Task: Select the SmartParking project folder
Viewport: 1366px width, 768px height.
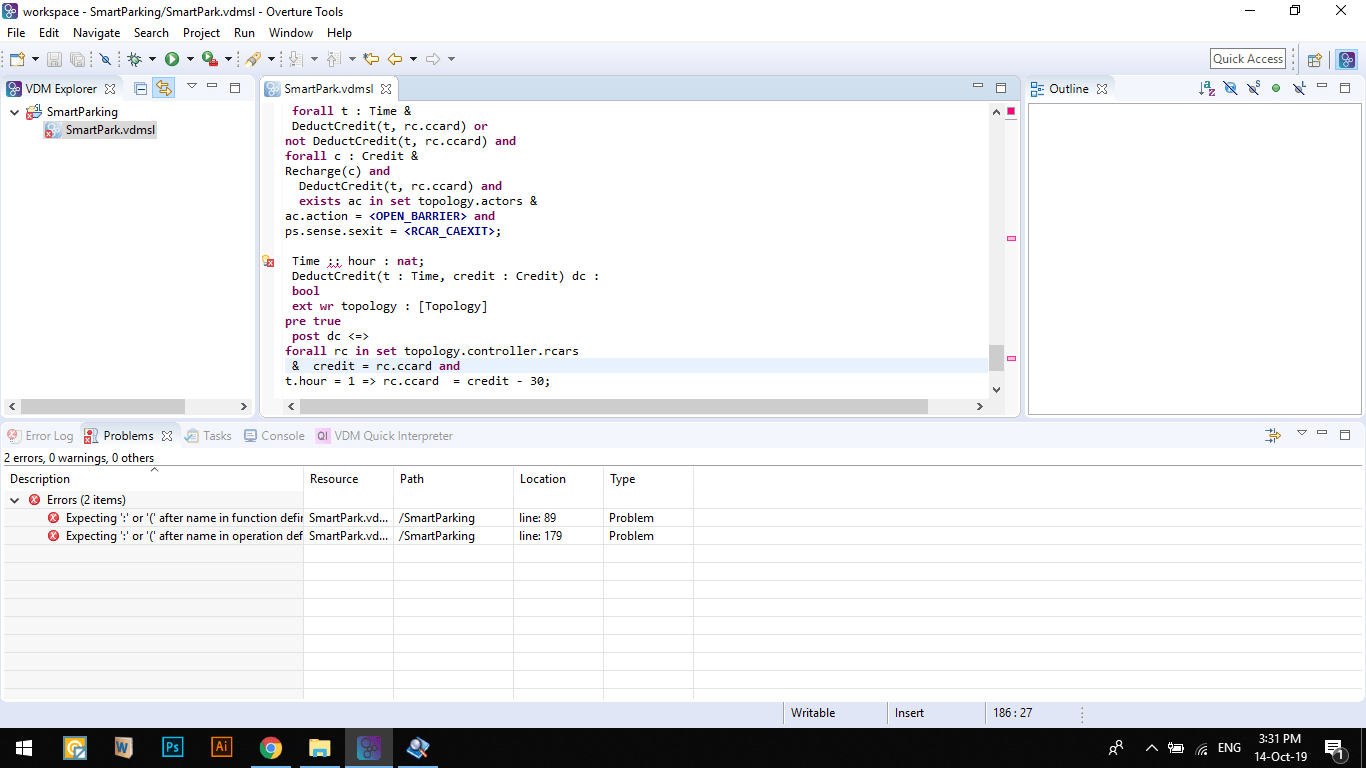Action: coord(82,112)
